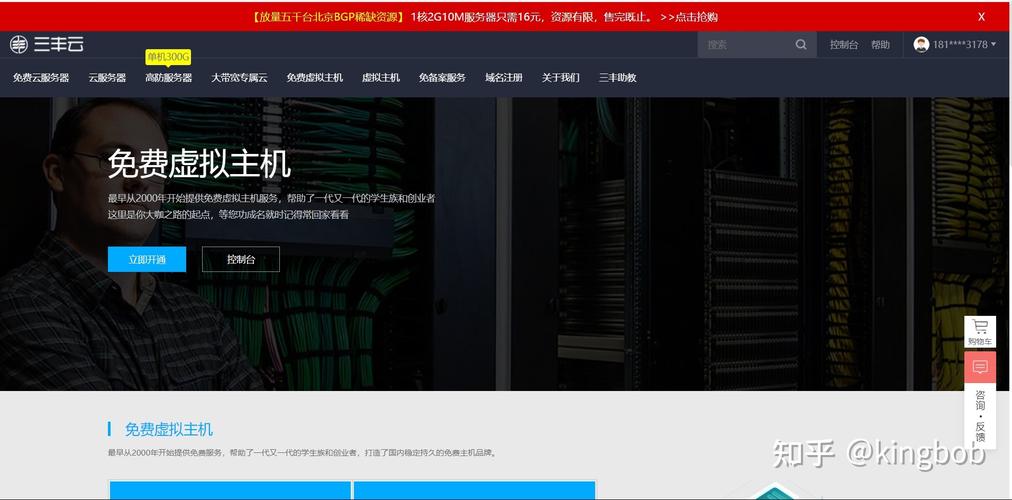Open 控制台 link in top bar
The height and width of the screenshot is (500, 1012).
point(844,45)
